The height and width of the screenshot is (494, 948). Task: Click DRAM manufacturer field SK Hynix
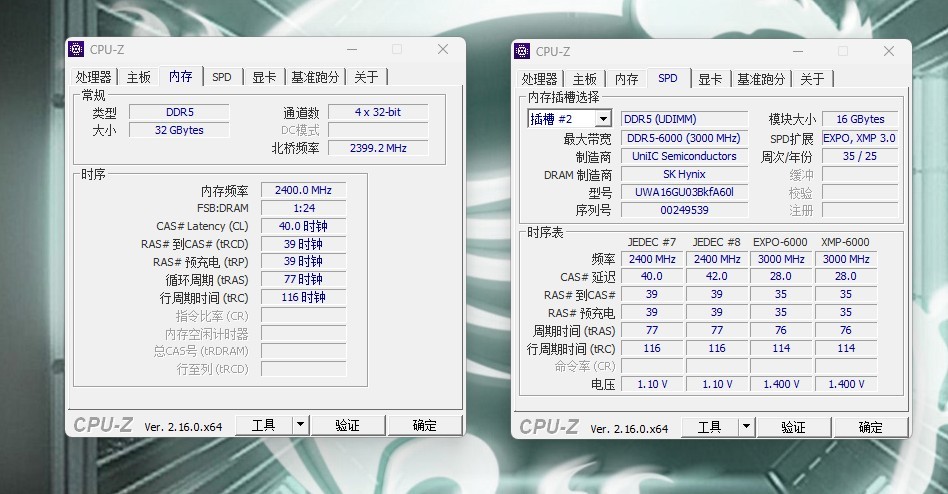(x=684, y=174)
